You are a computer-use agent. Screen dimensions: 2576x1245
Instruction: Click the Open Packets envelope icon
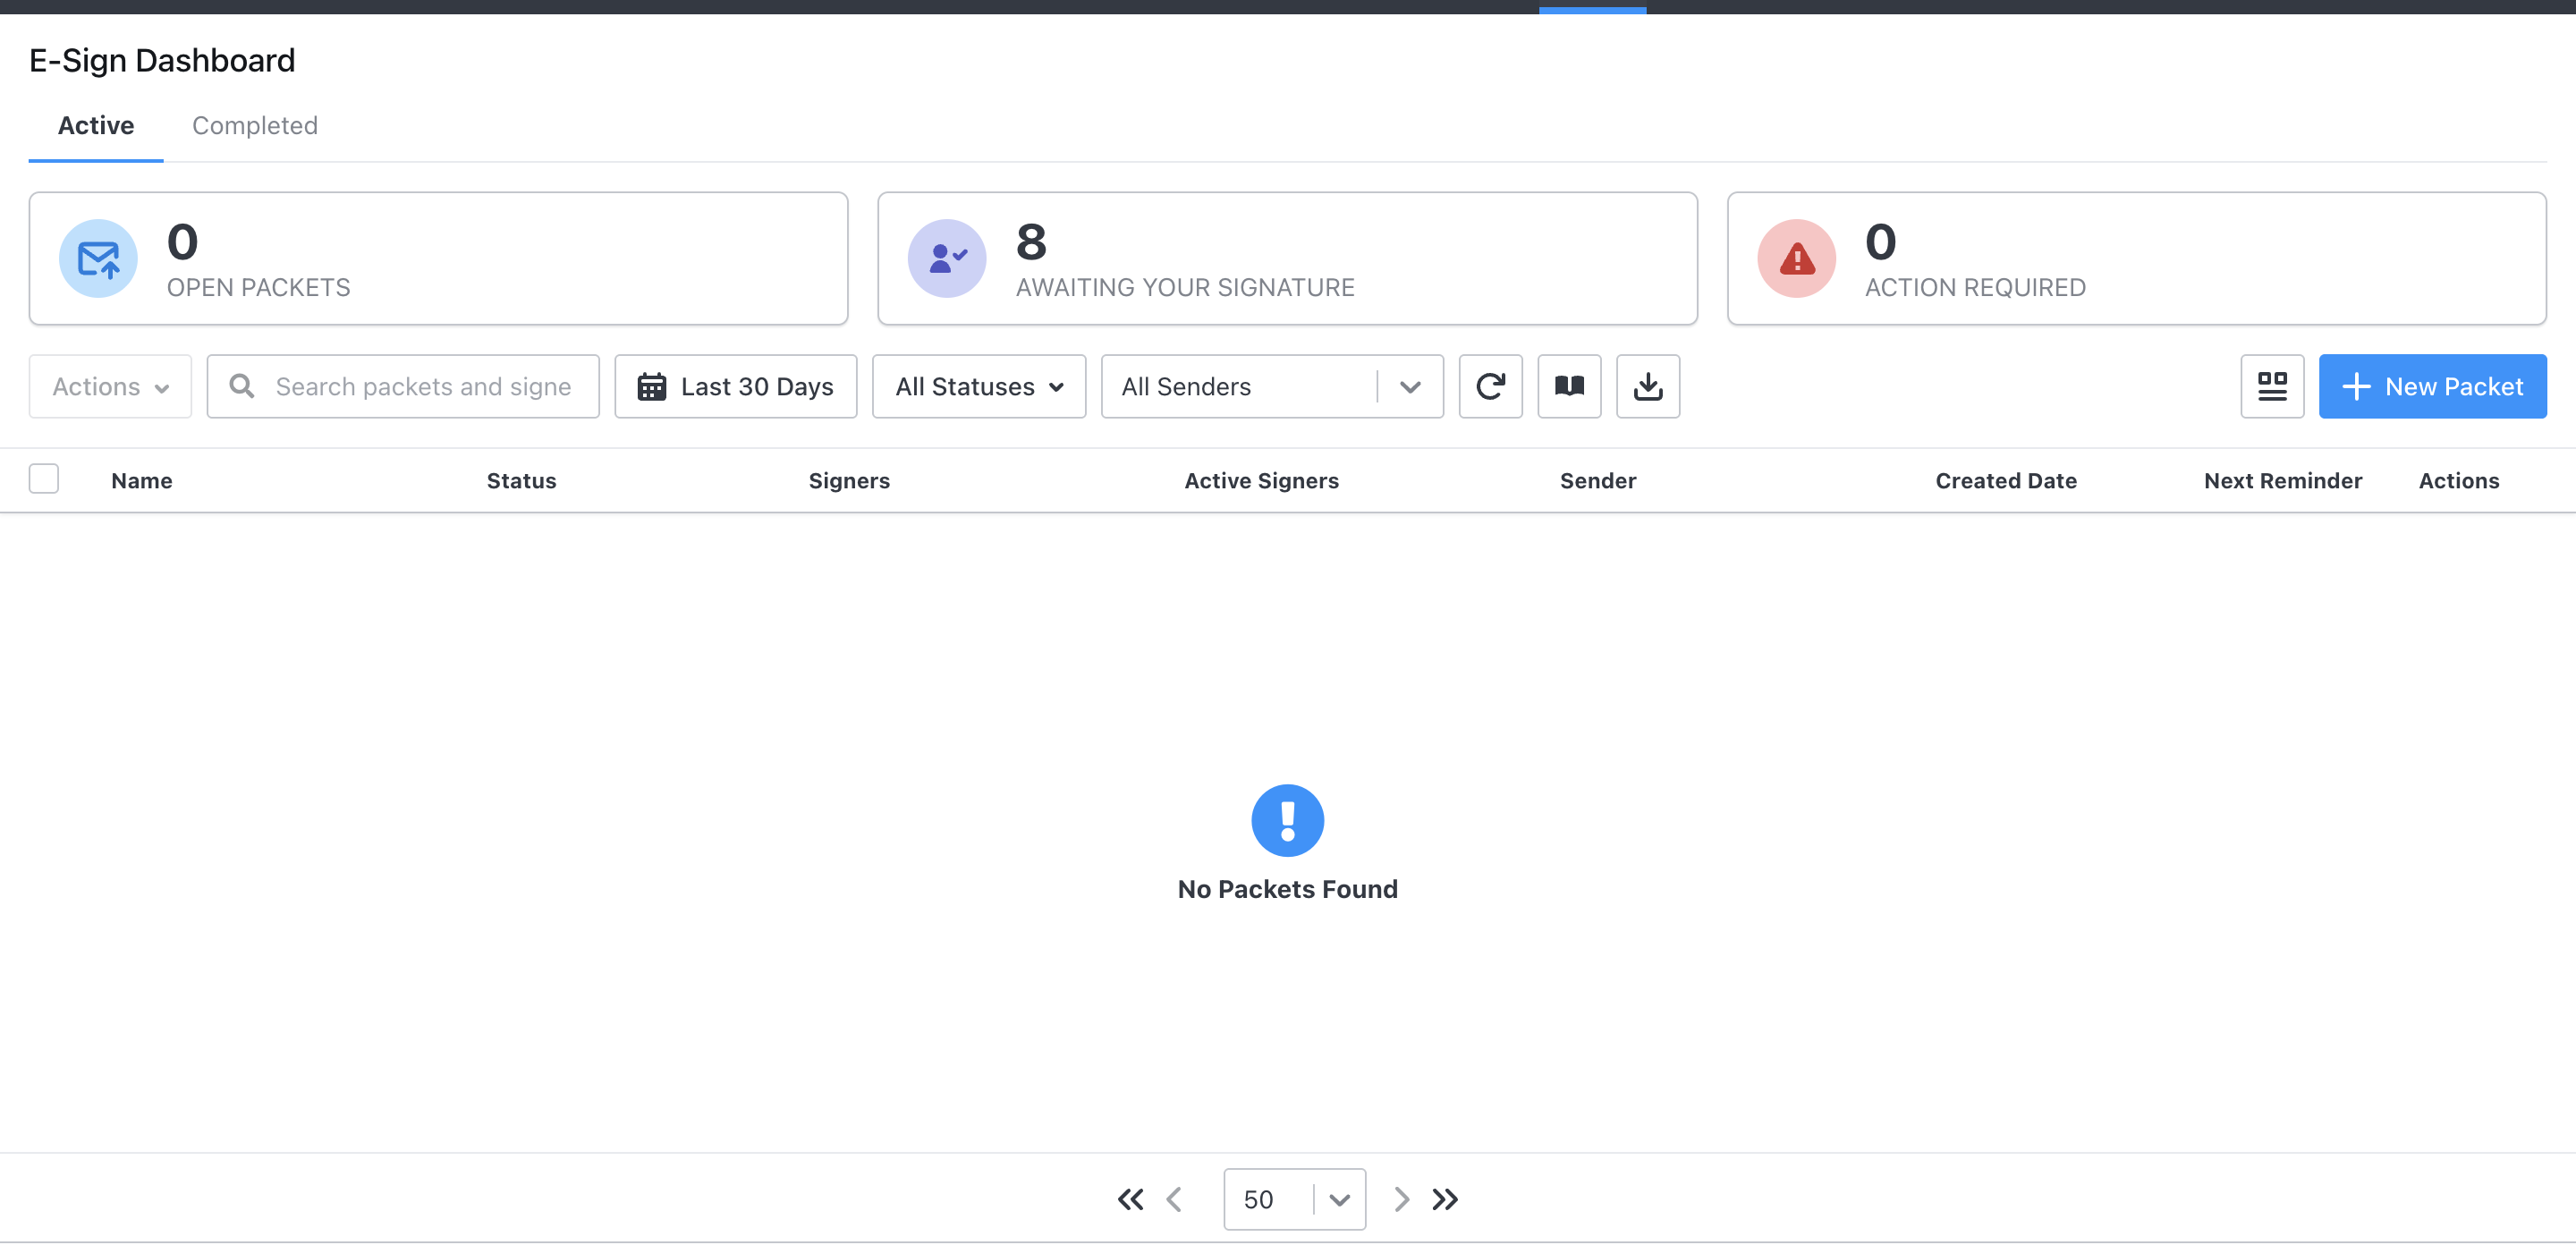(98, 258)
